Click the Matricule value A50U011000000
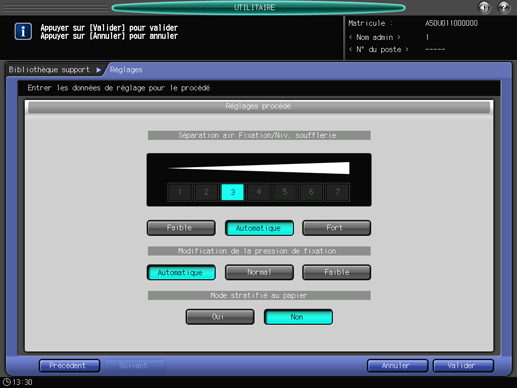 click(451, 23)
